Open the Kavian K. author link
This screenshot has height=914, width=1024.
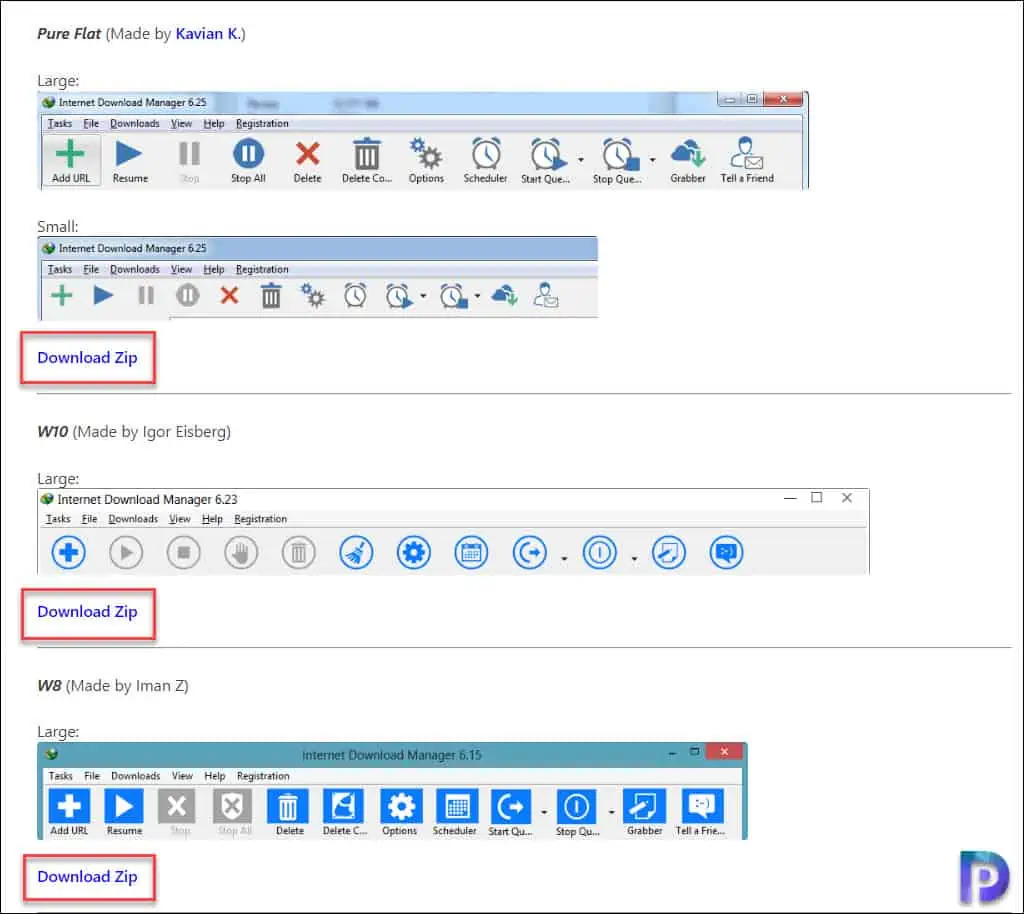[207, 34]
